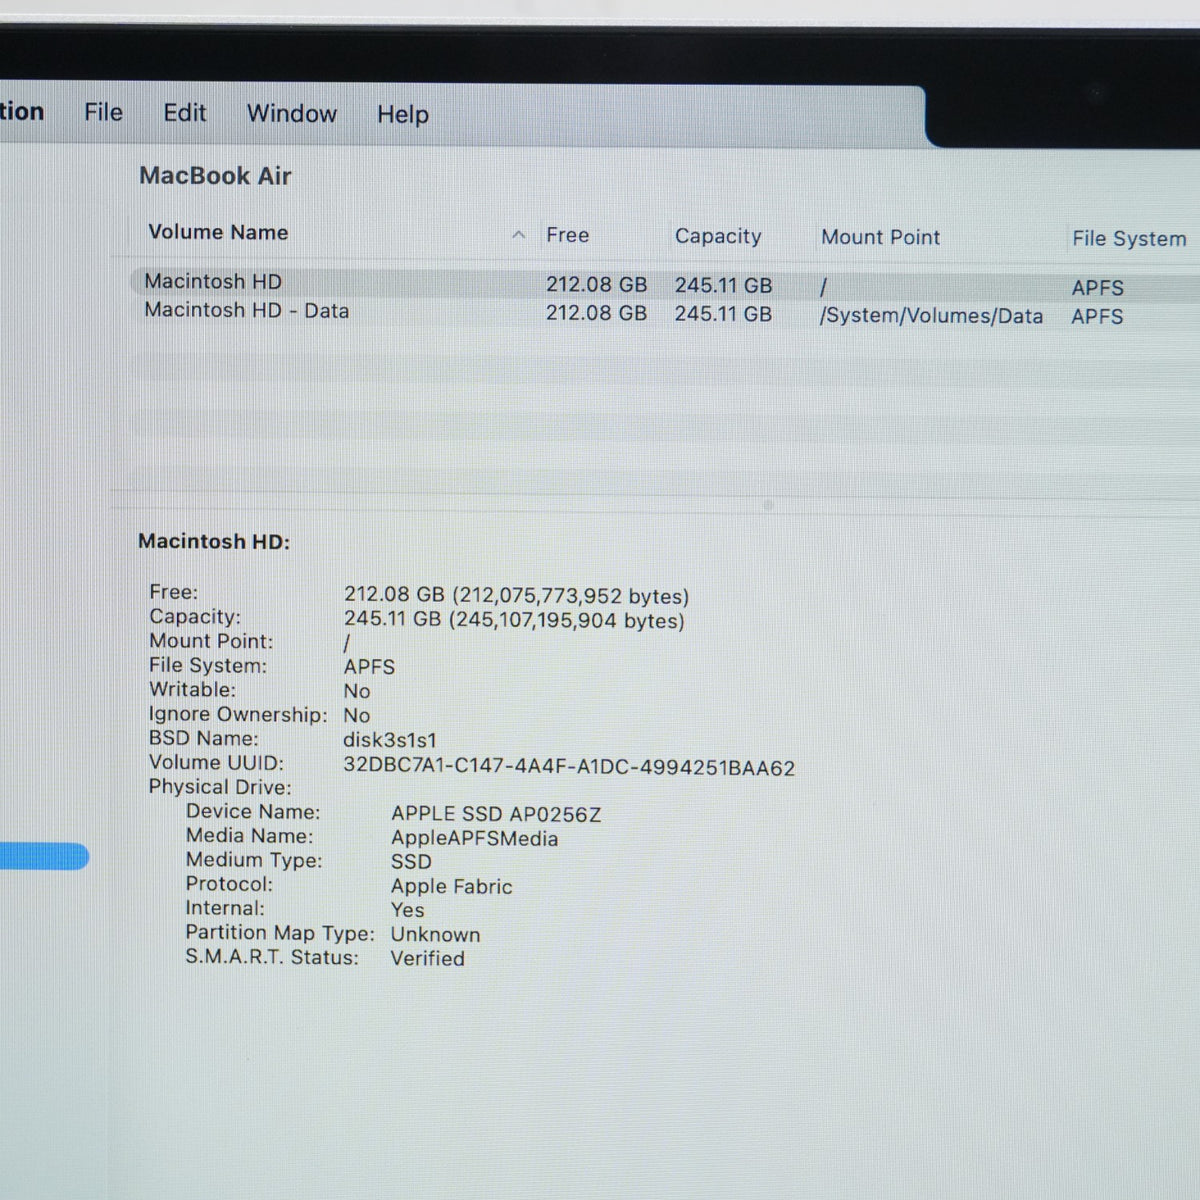Open the Help menu
Screen dimensions: 1200x1200
coord(403,115)
